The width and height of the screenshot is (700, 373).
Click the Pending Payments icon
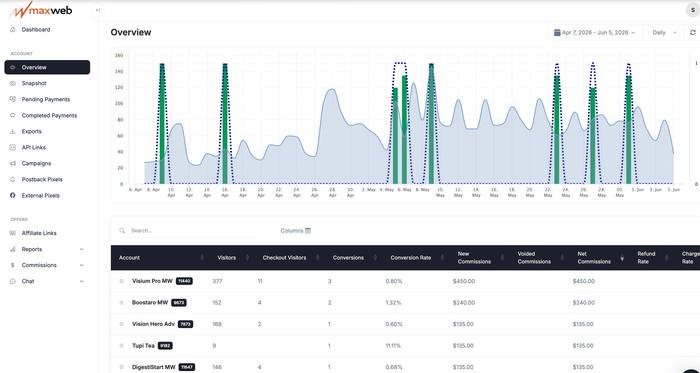12,99
